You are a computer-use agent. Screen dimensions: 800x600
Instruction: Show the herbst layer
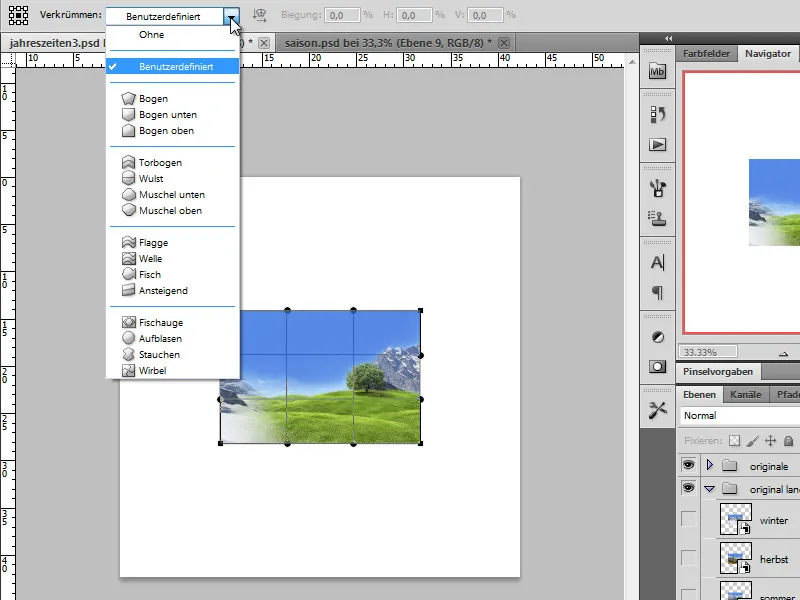tap(688, 558)
